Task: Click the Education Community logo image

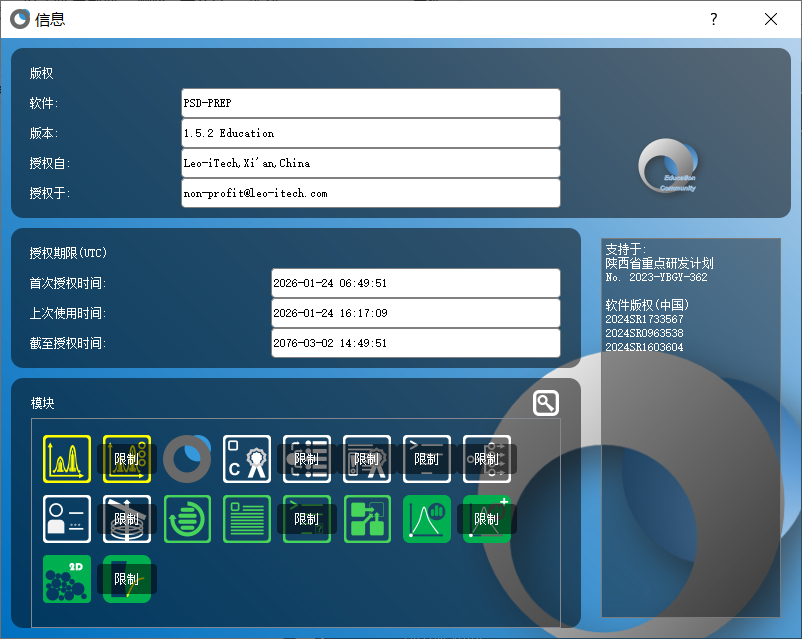Action: coord(668,166)
